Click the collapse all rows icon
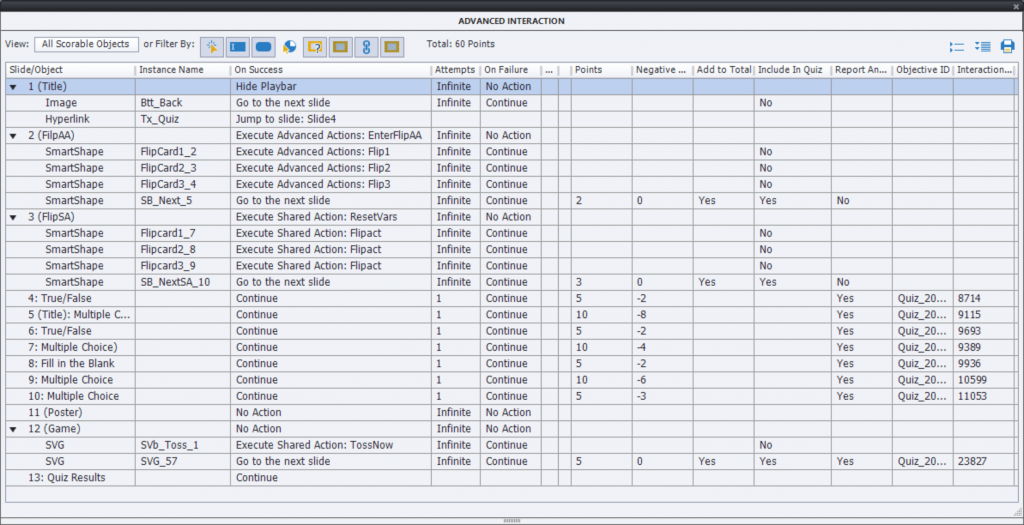 point(957,46)
